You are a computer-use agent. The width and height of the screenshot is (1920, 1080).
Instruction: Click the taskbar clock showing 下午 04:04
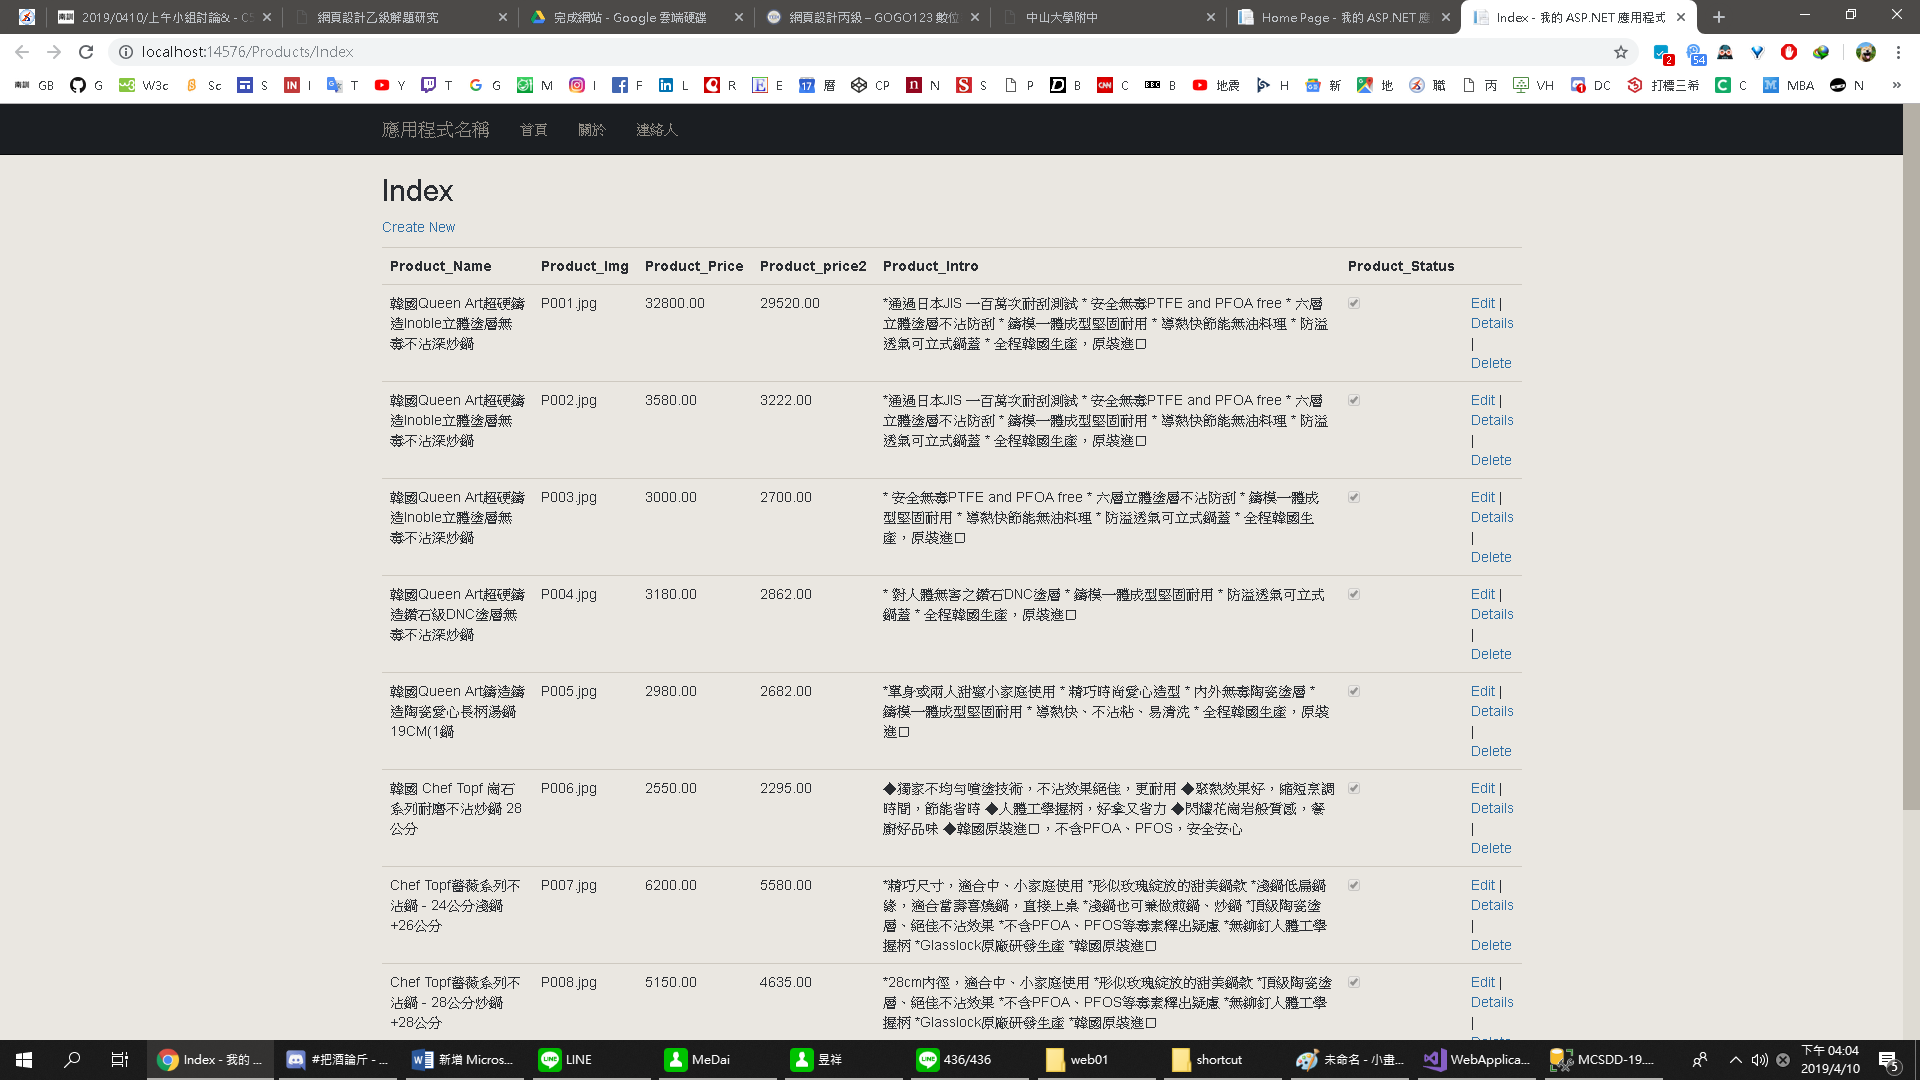[1830, 1060]
